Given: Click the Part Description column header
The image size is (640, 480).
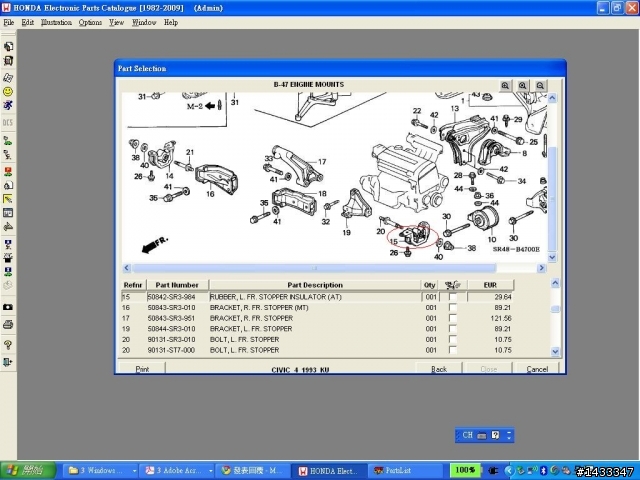Looking at the screenshot, I should [315, 285].
